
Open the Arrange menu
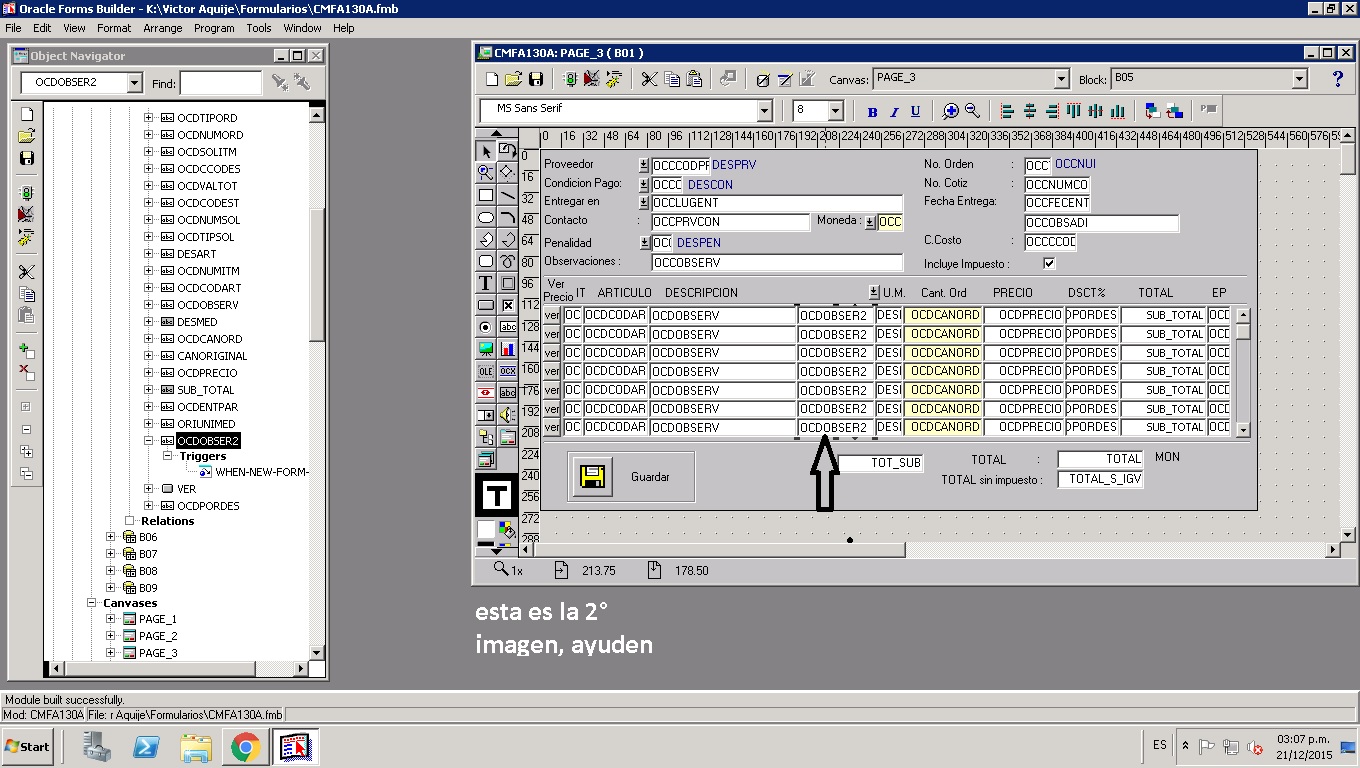click(x=163, y=28)
